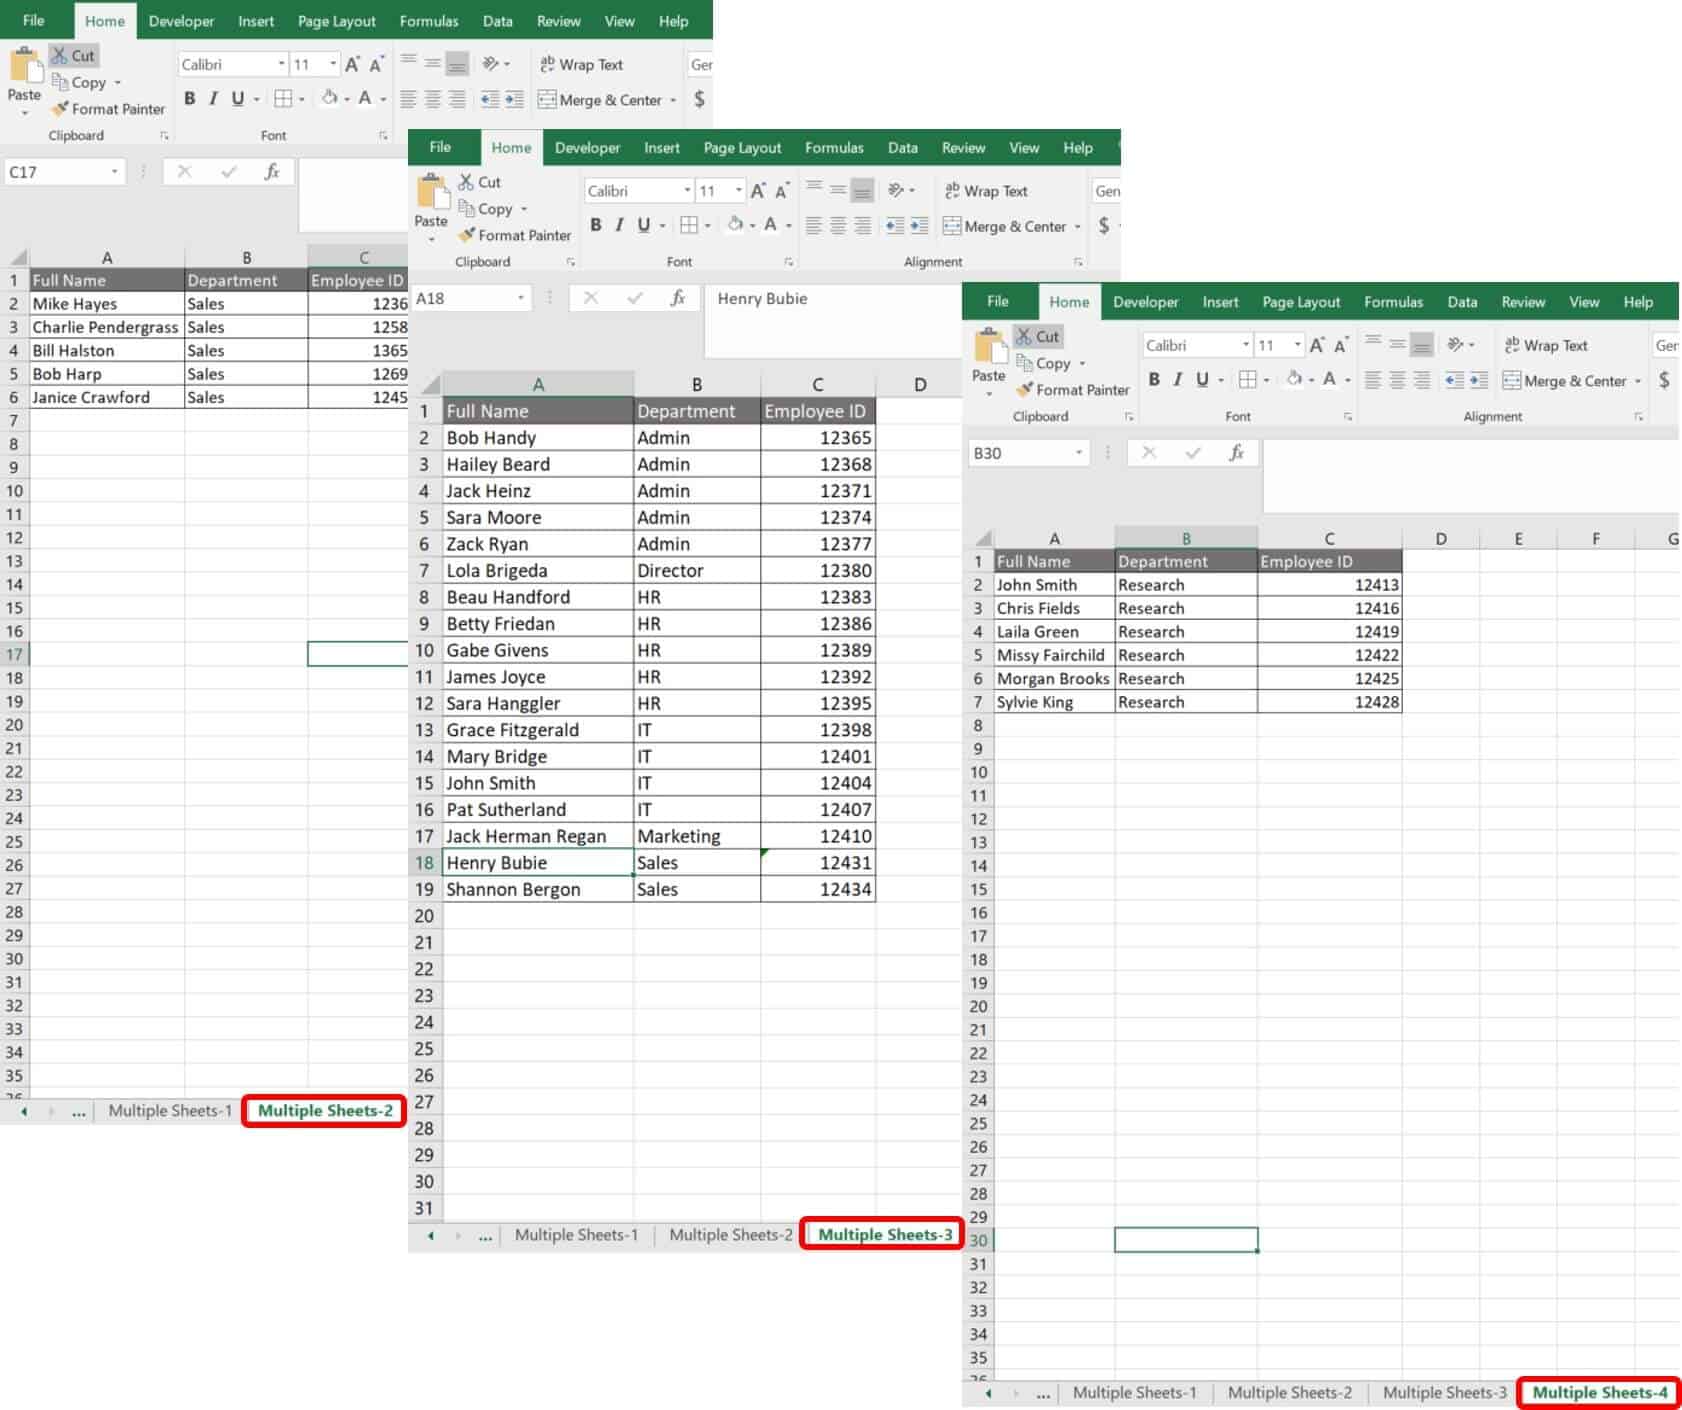The height and width of the screenshot is (1410, 1682).
Task: Apply Wrap Text formatting
Action: pos(1546,345)
